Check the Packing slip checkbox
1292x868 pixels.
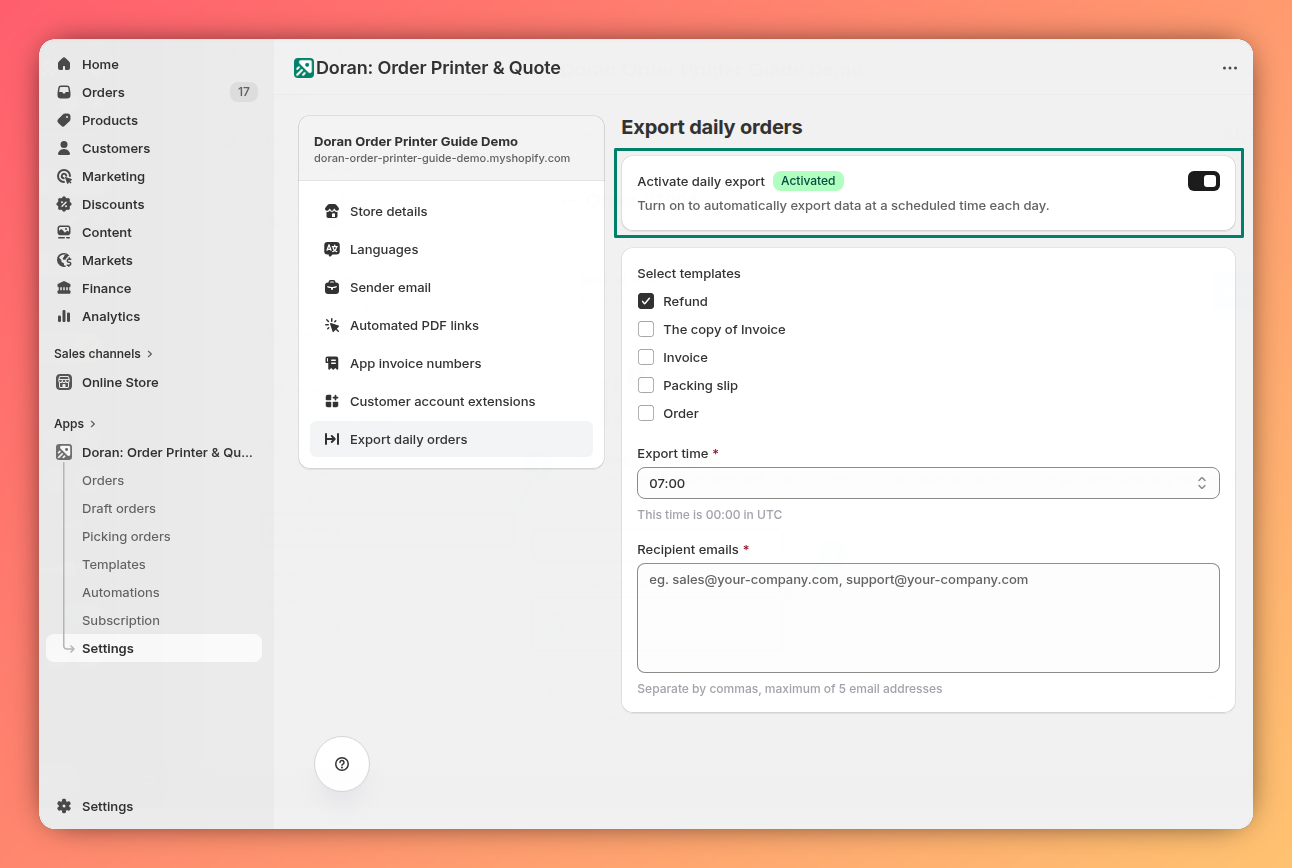tap(646, 385)
